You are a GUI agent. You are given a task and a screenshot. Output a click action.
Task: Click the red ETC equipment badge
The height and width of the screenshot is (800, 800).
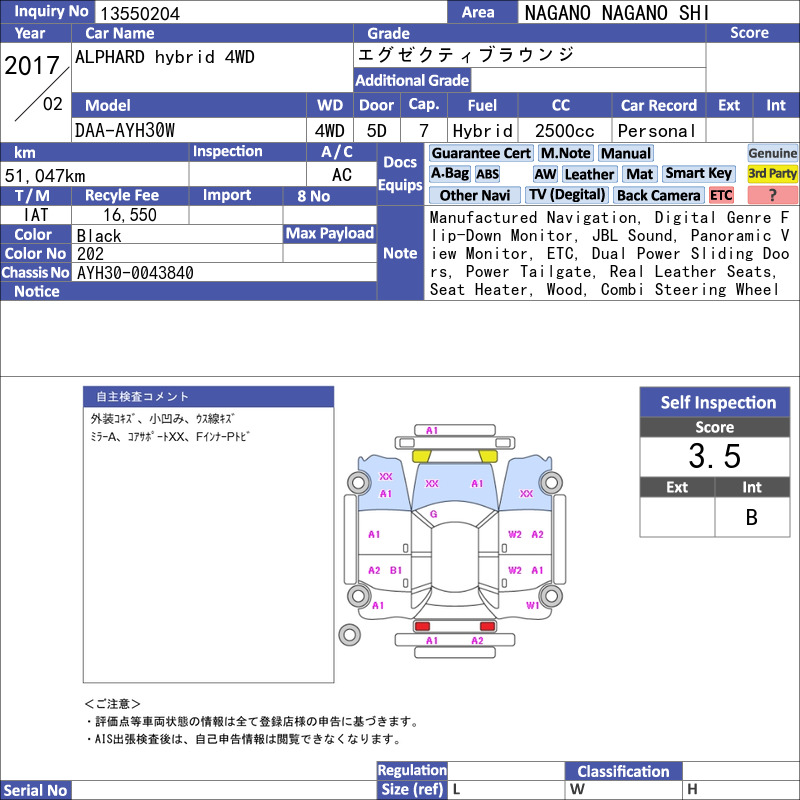[721, 195]
